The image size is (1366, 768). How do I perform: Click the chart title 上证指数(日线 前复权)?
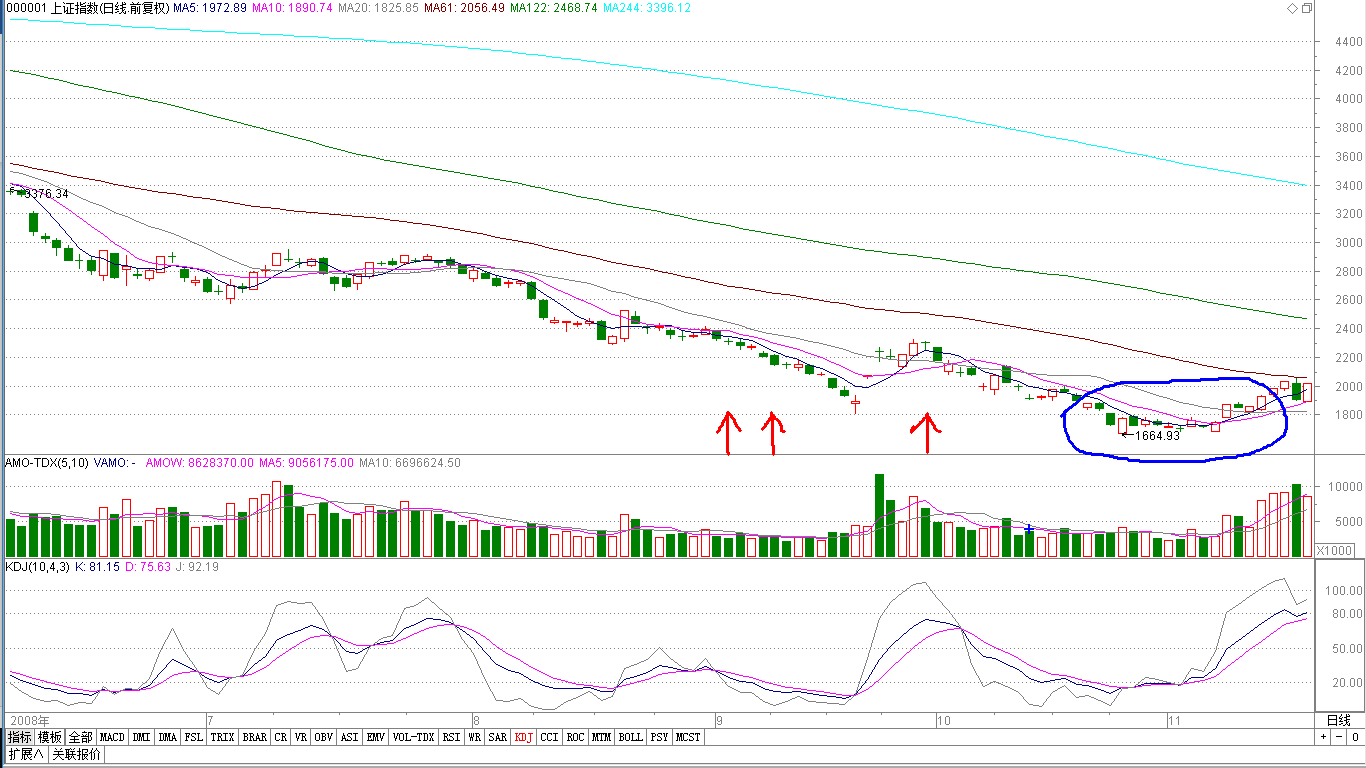109,8
